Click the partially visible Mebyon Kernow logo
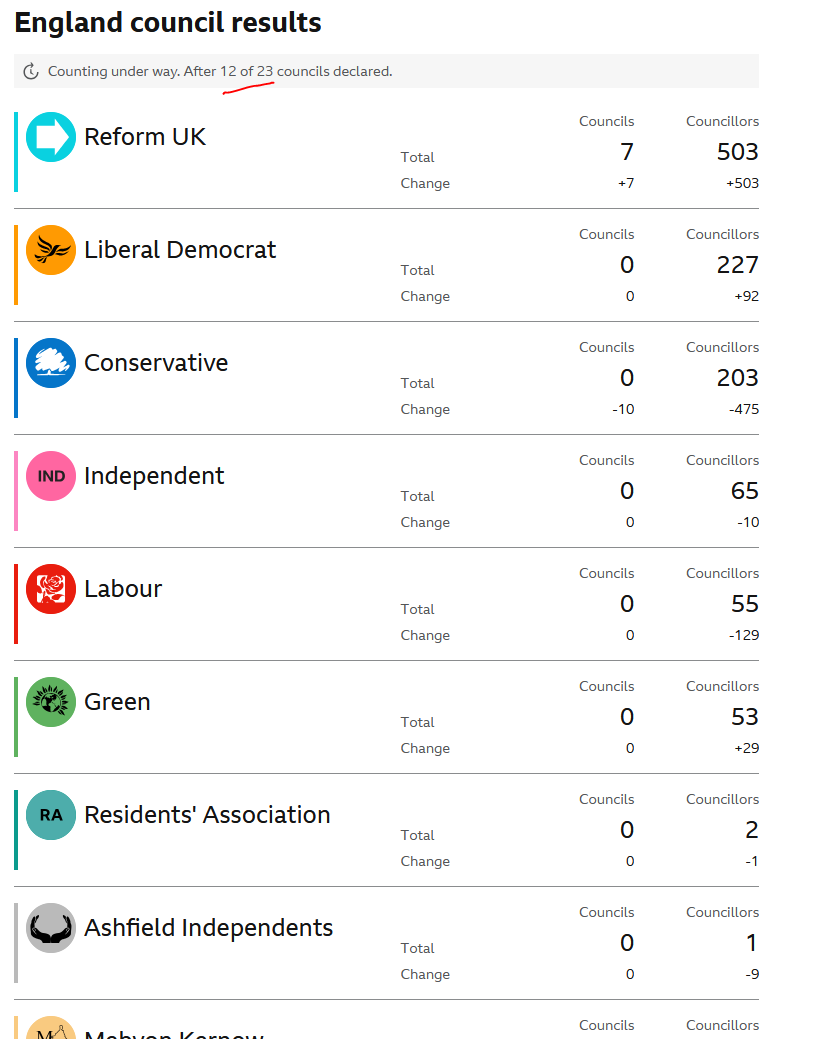 tap(51, 1028)
